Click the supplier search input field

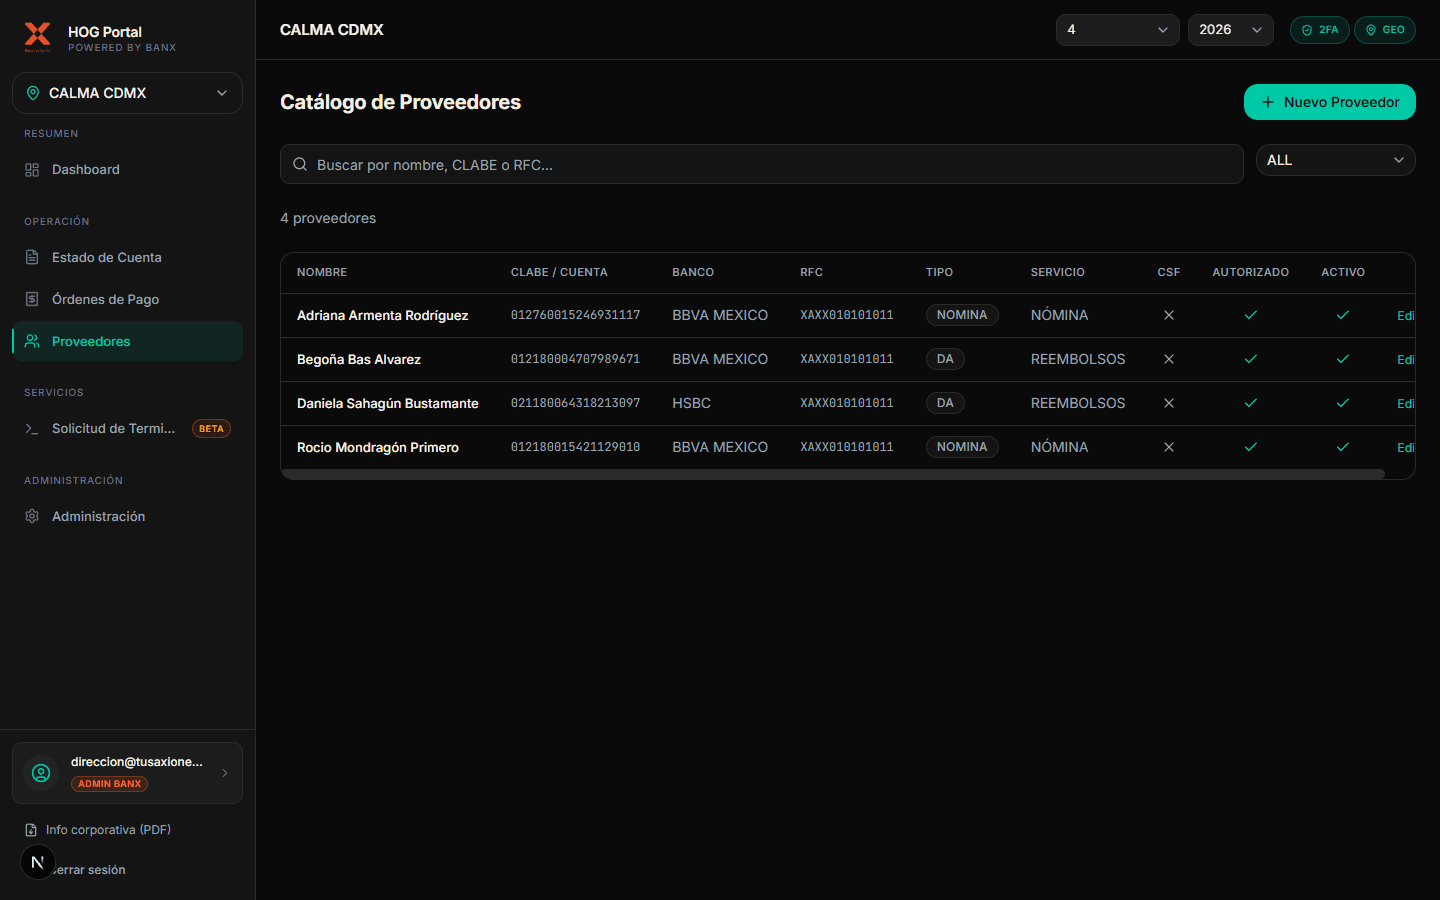pyautogui.click(x=700, y=164)
